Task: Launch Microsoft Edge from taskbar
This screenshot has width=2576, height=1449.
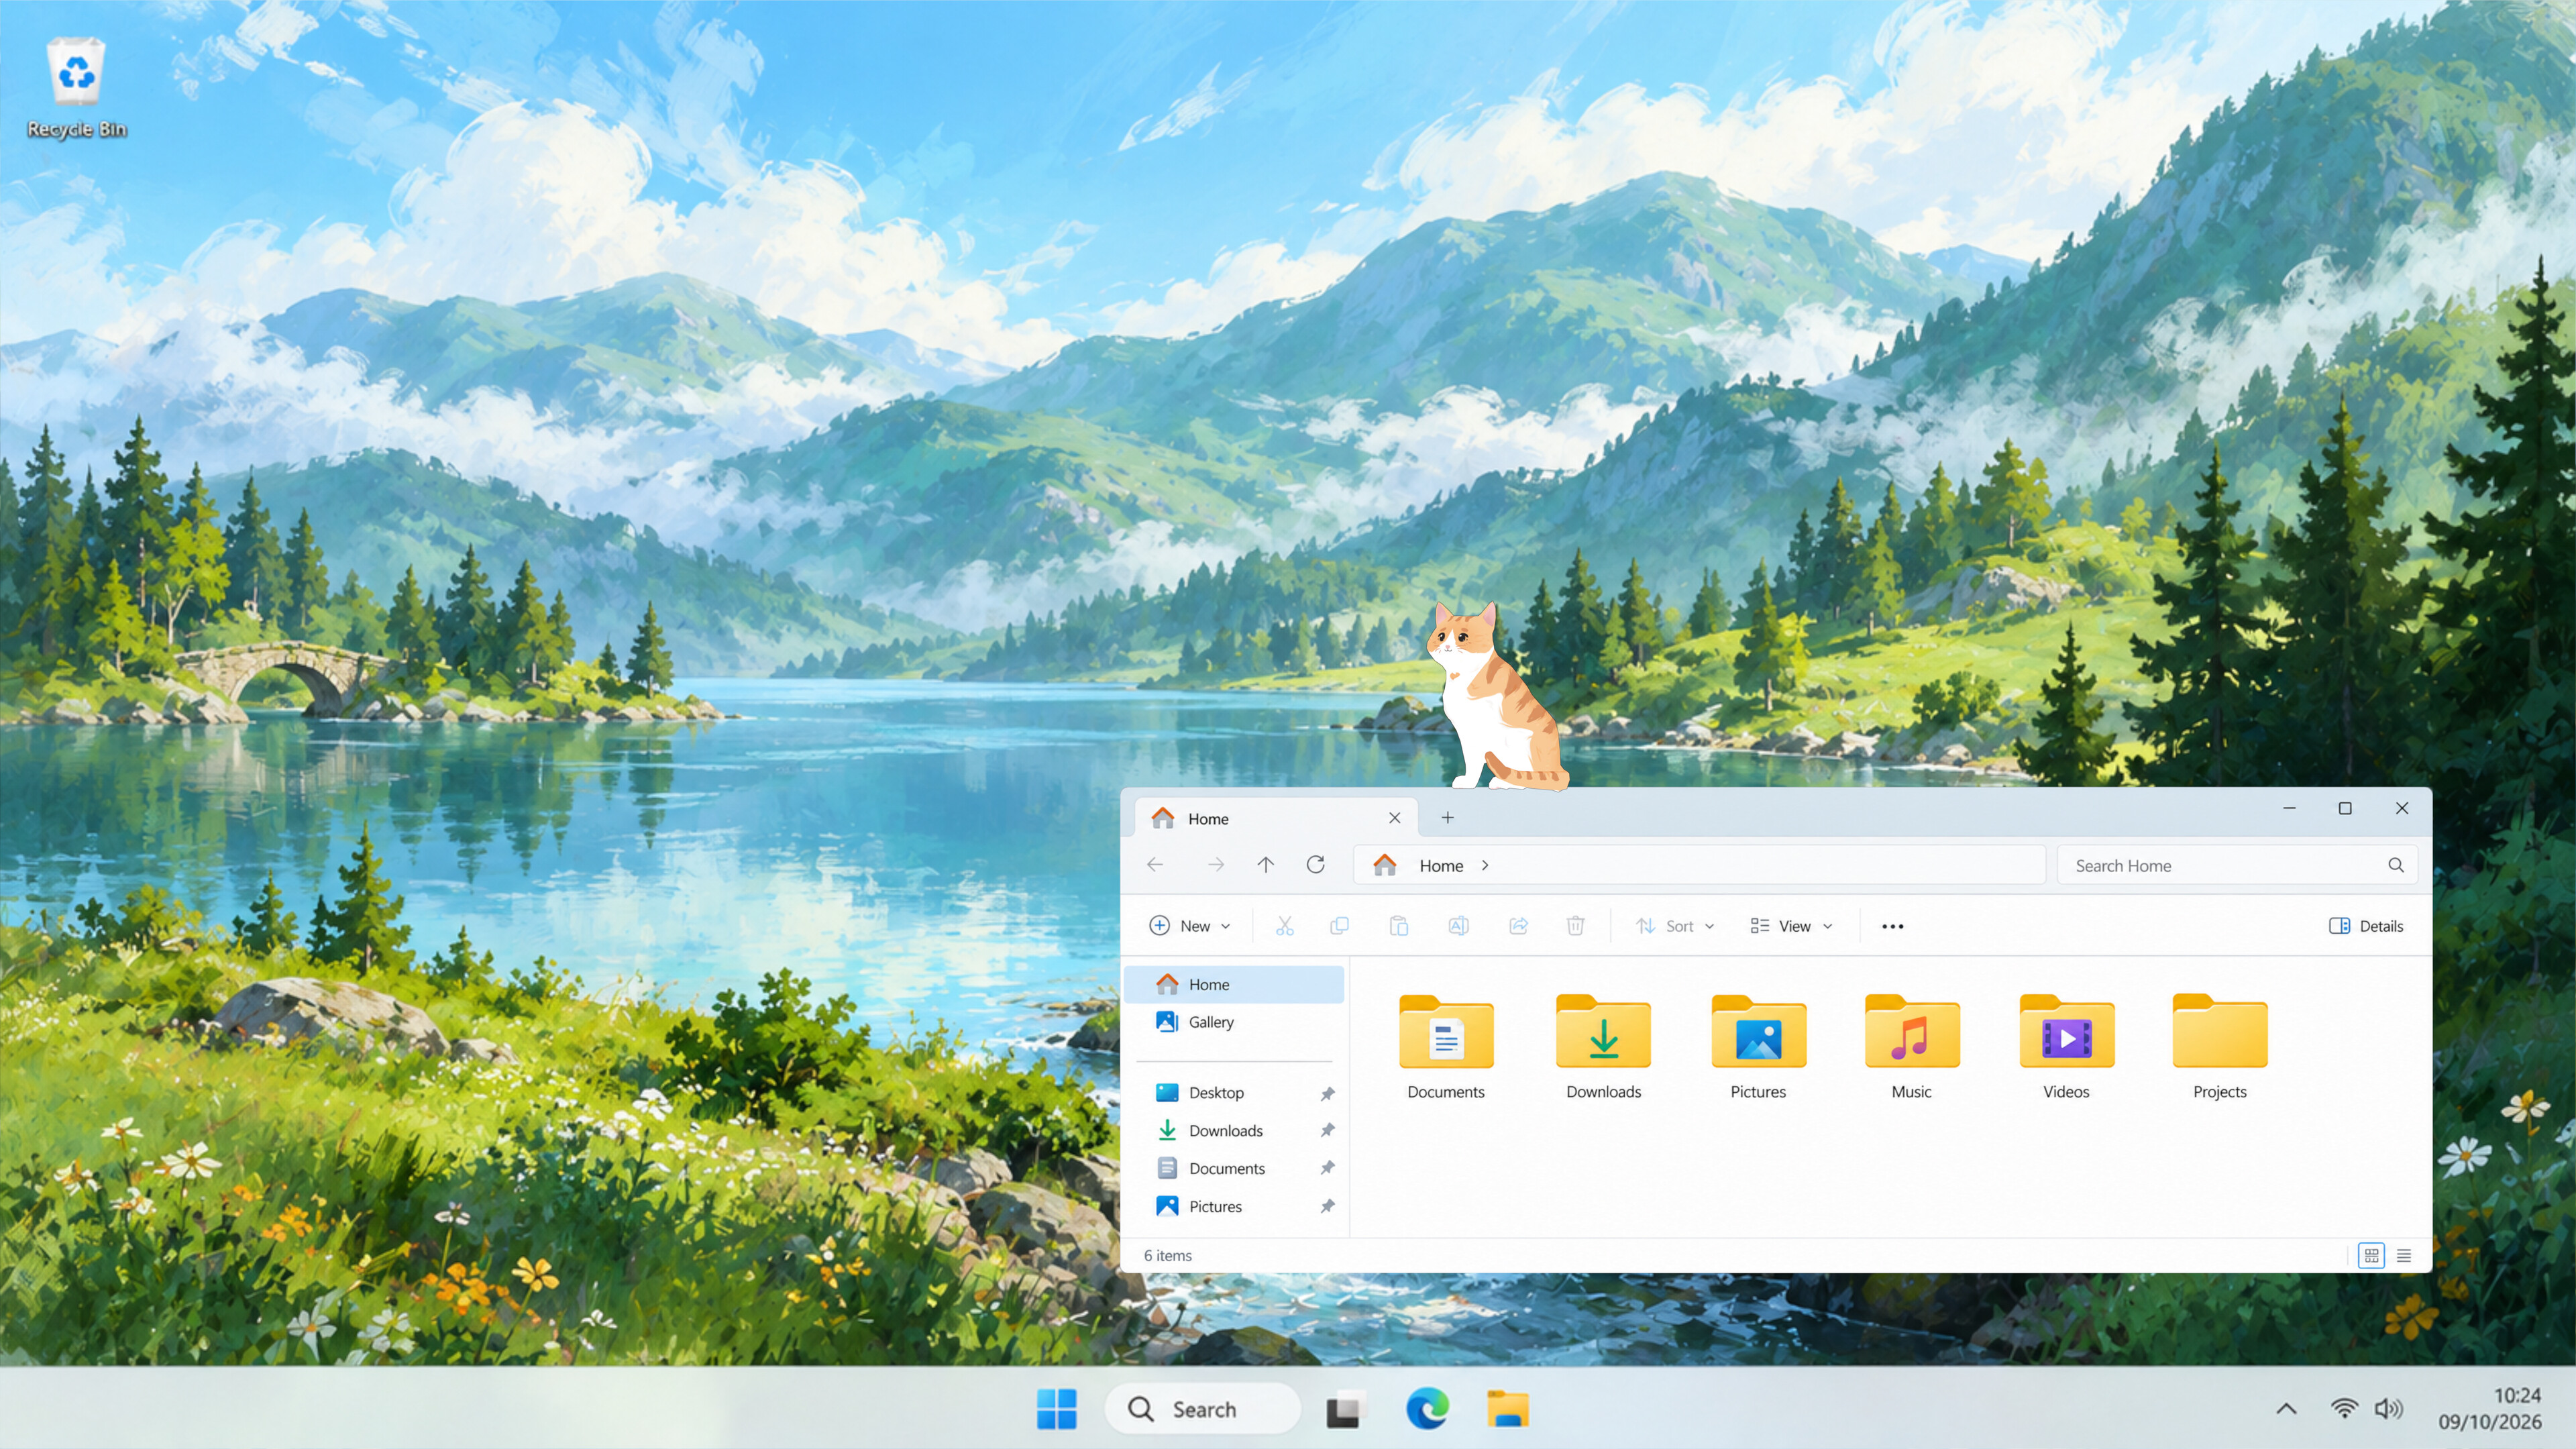Action: (1427, 1409)
